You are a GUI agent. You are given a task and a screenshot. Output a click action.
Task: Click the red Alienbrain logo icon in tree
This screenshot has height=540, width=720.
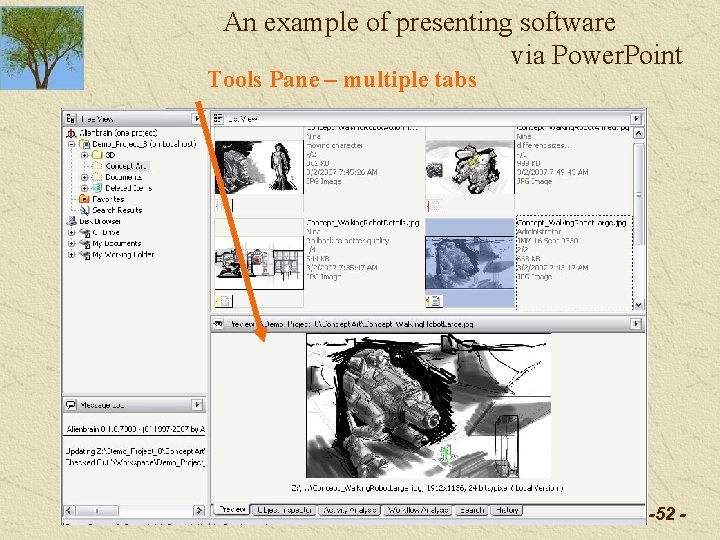click(71, 133)
